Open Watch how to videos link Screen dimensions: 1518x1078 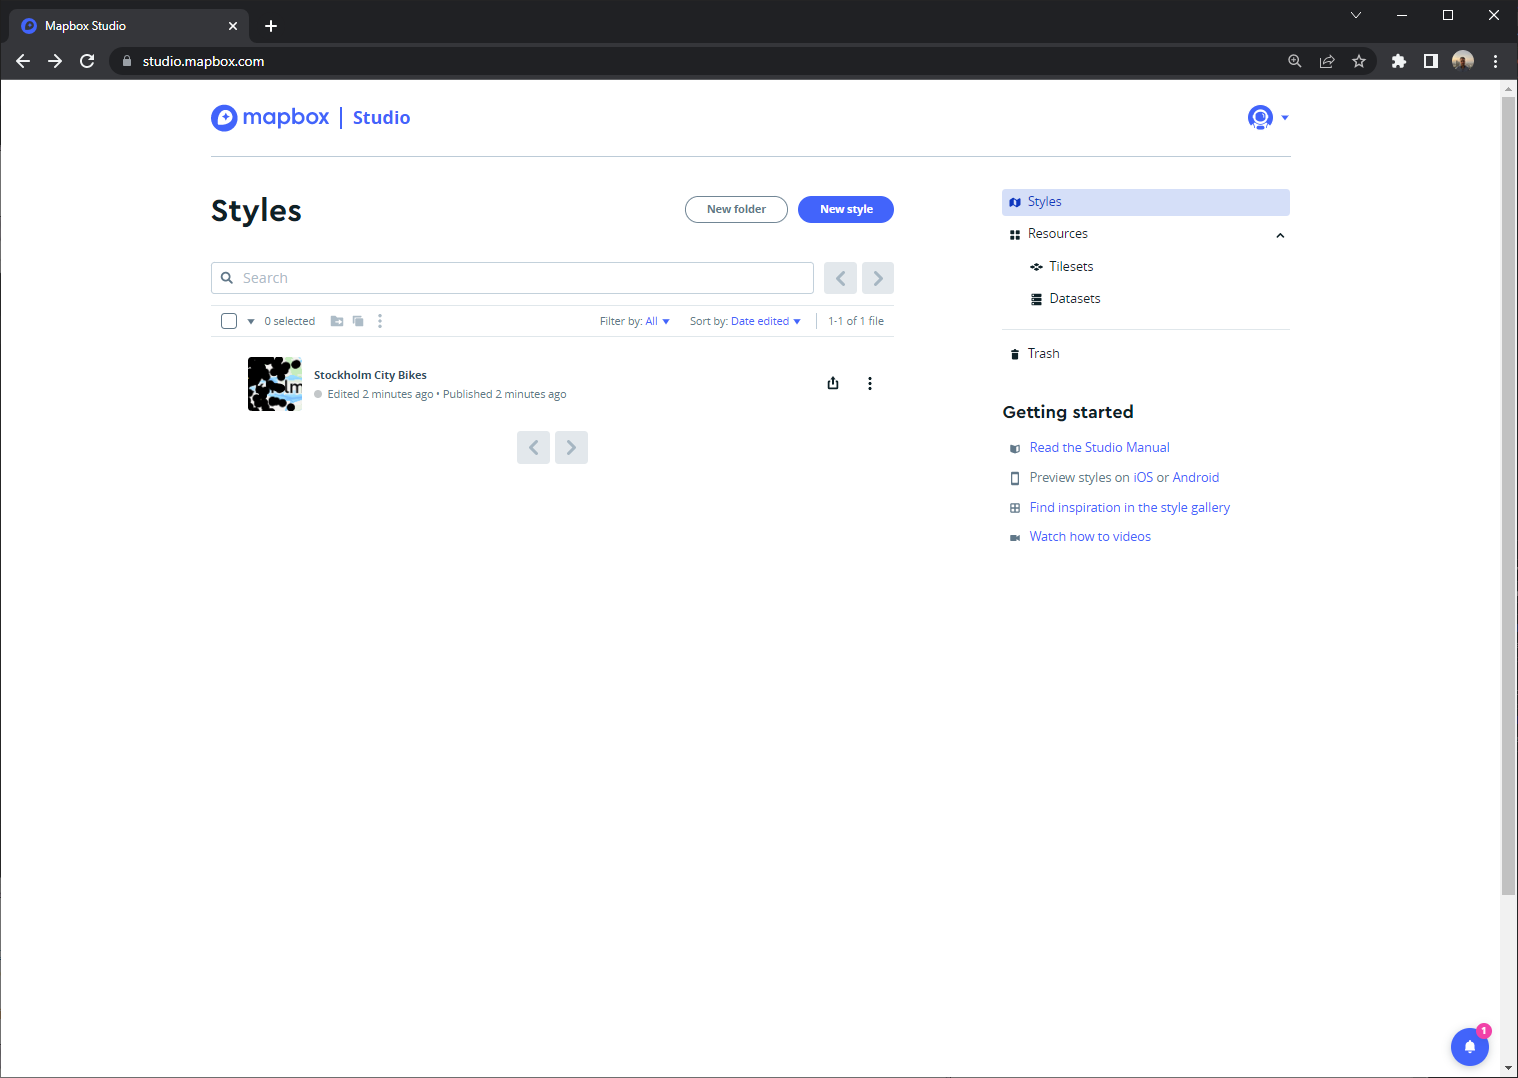pyautogui.click(x=1090, y=537)
